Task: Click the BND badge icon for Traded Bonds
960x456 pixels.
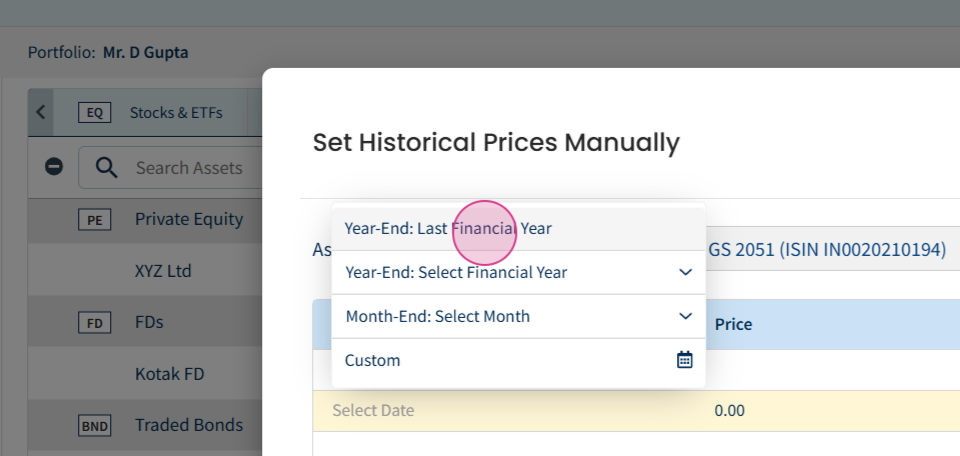Action: [x=94, y=425]
